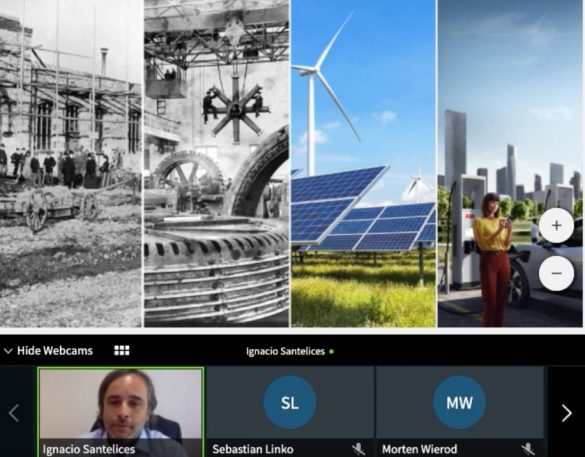This screenshot has height=457, width=585.
Task: Click active speaker name Ignacio Santelices
Action: [285, 351]
